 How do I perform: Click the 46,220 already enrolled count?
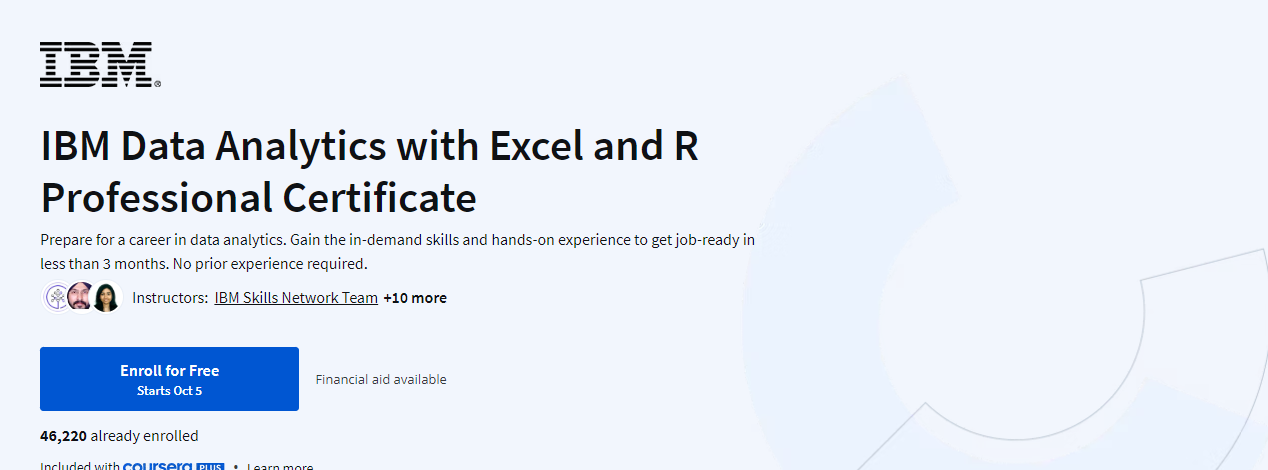(x=119, y=436)
